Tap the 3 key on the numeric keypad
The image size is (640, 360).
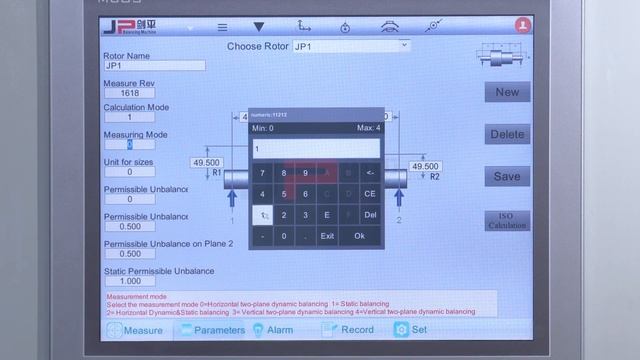coord(305,215)
